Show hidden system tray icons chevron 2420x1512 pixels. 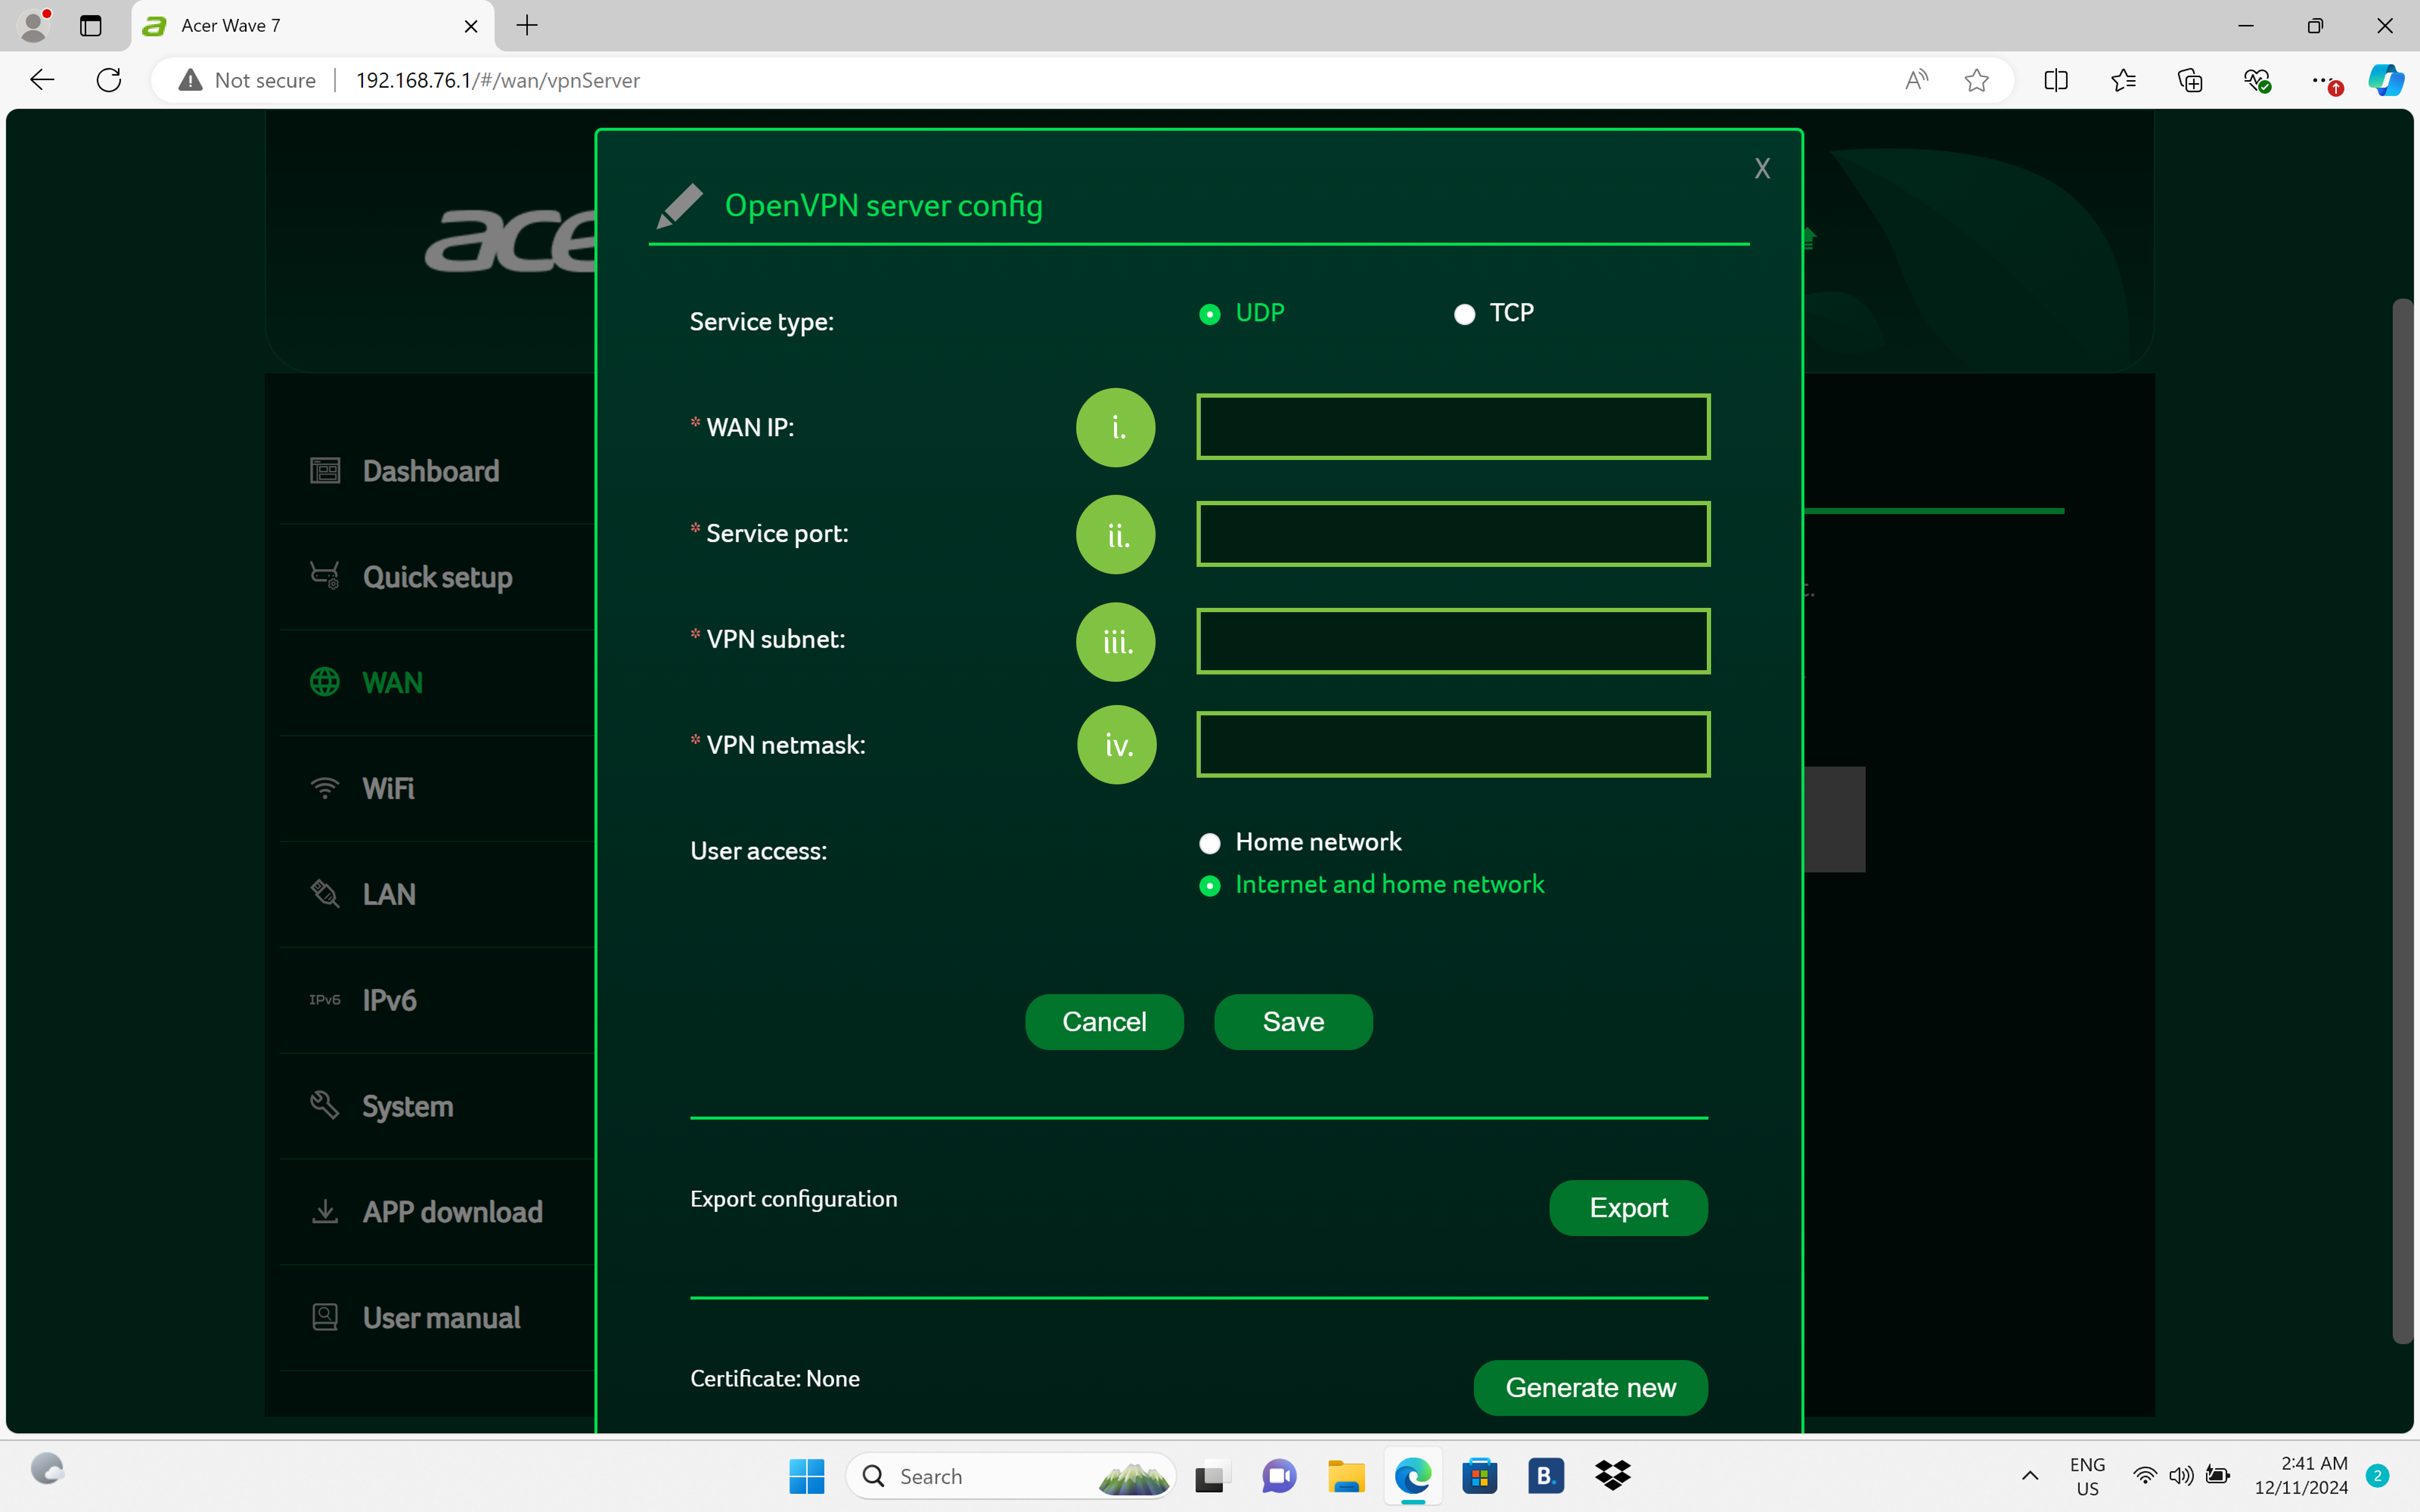[x=2029, y=1476]
